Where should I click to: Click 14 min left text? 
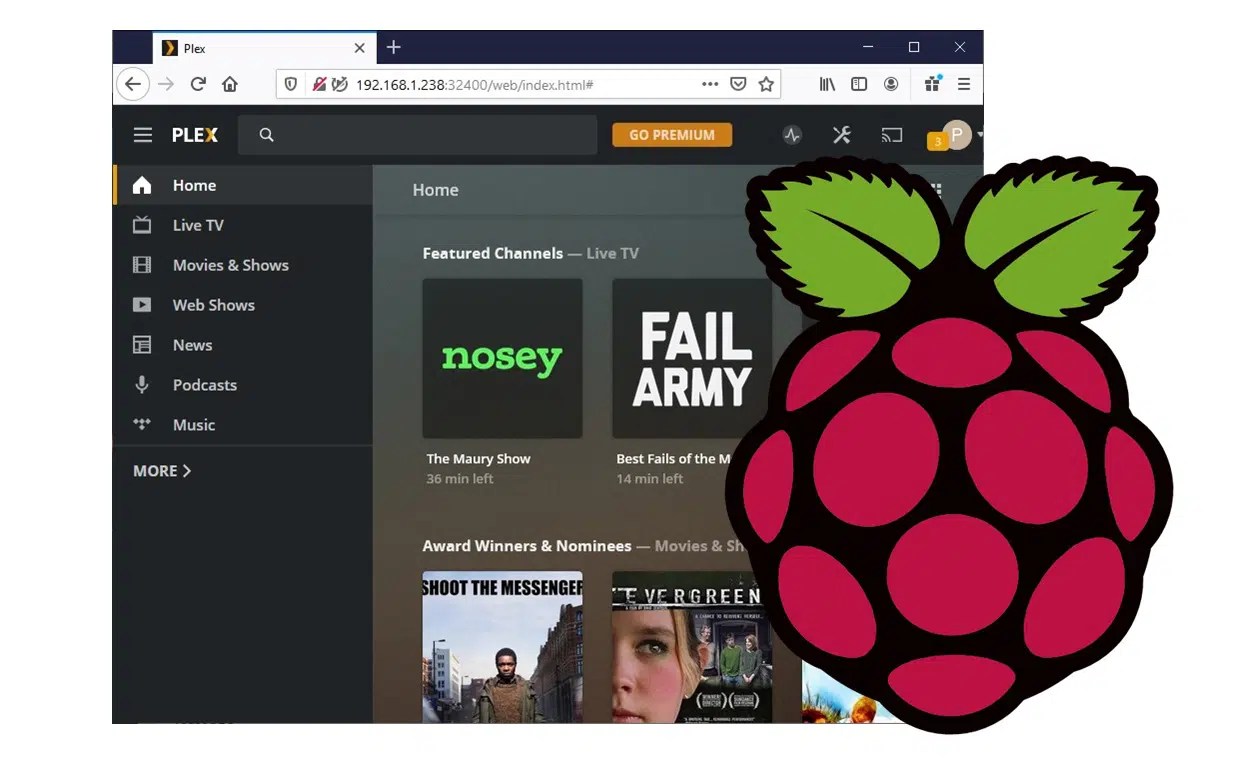(x=650, y=479)
